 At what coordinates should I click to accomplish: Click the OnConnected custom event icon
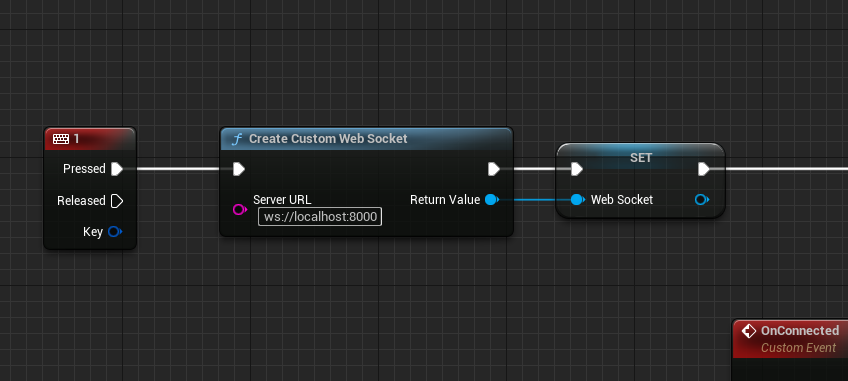click(x=748, y=331)
